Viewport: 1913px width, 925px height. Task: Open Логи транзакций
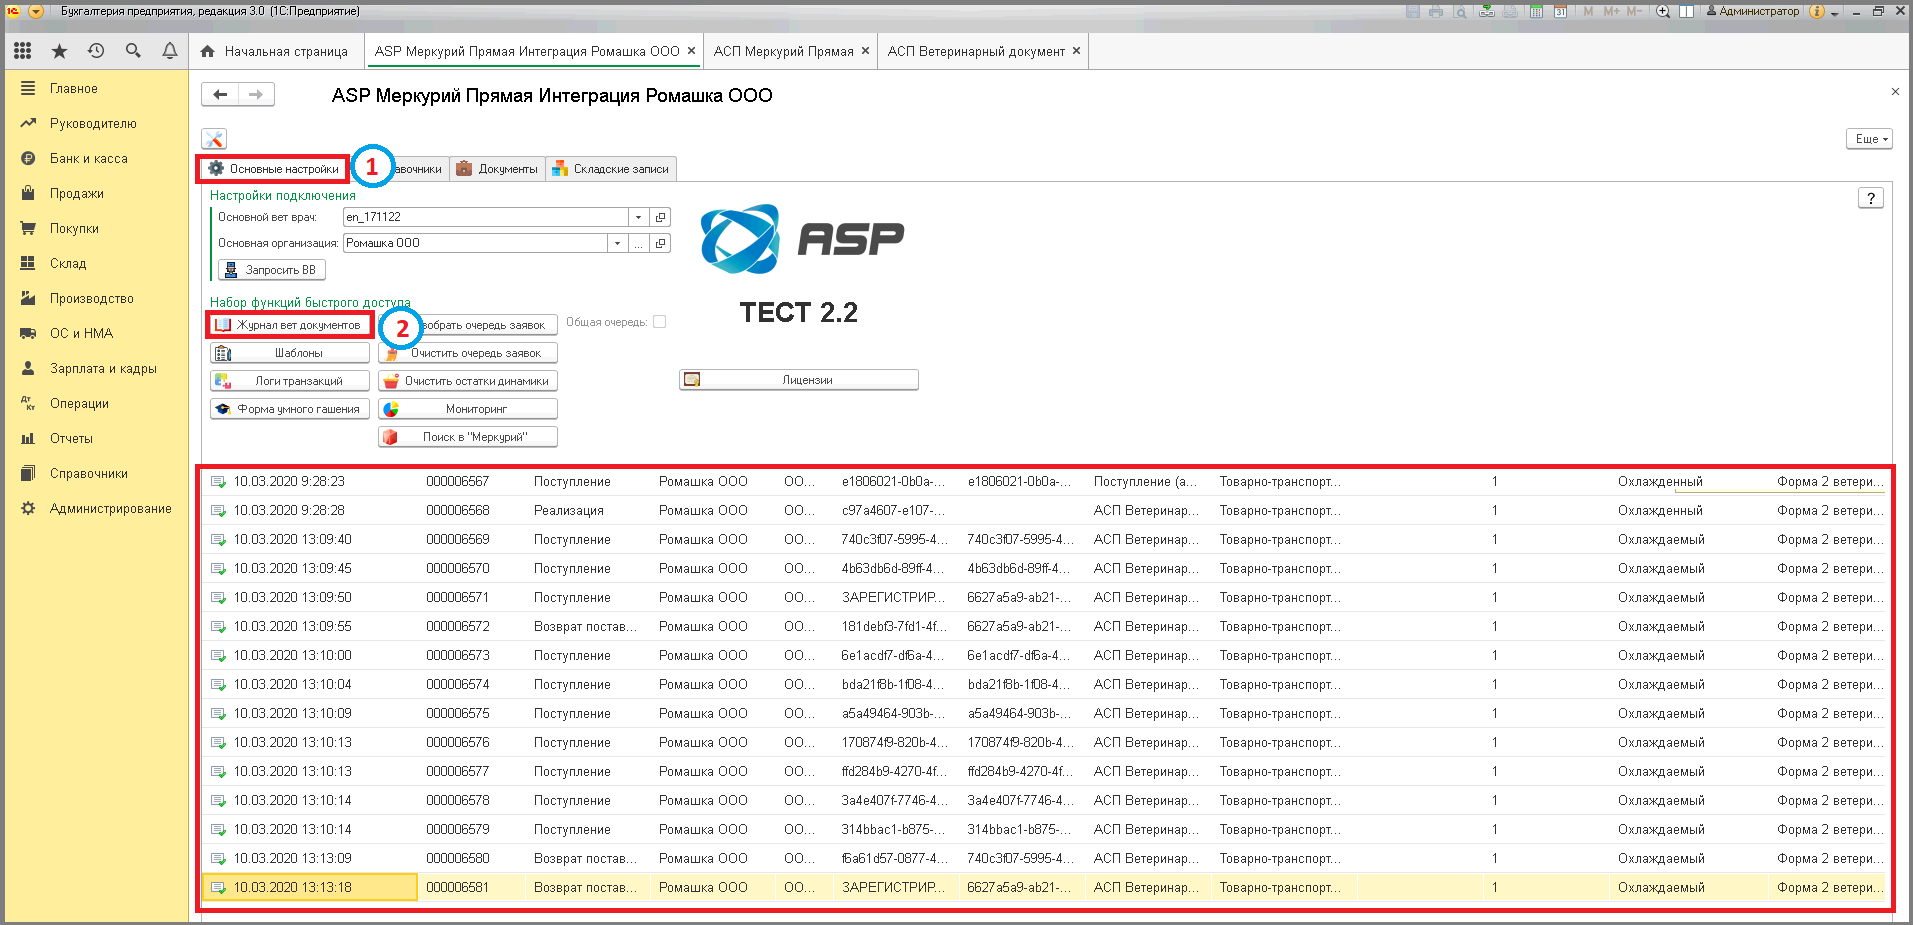coord(290,381)
